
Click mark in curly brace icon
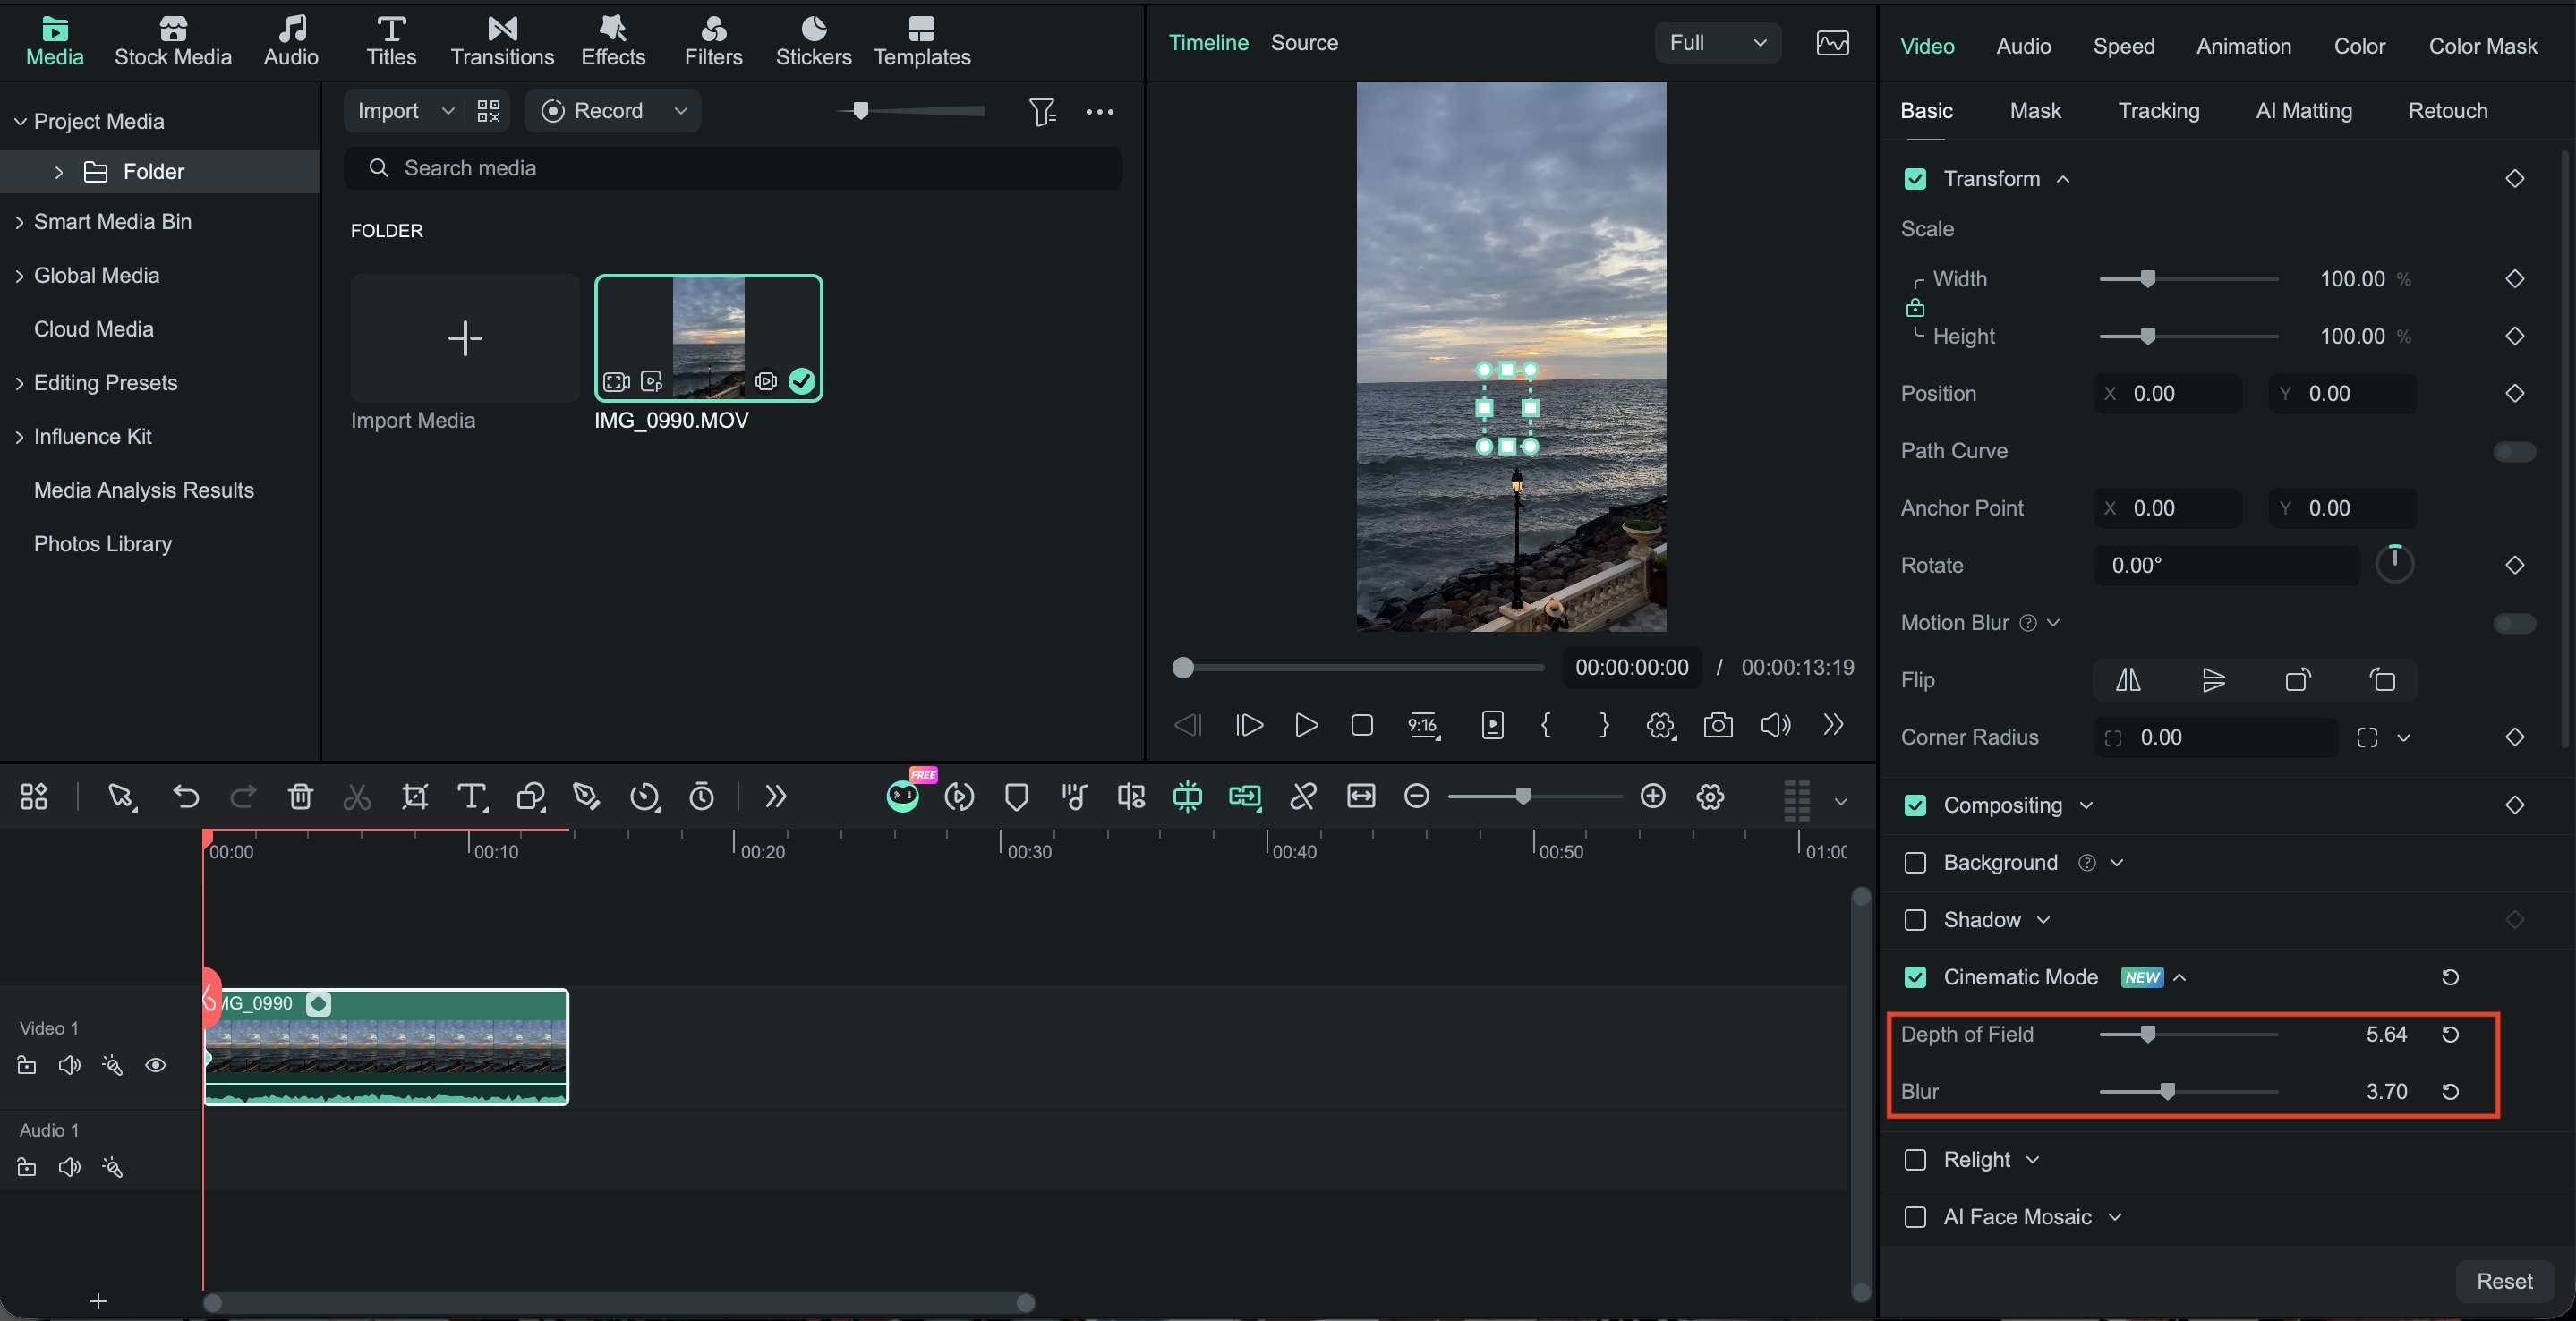(1546, 725)
